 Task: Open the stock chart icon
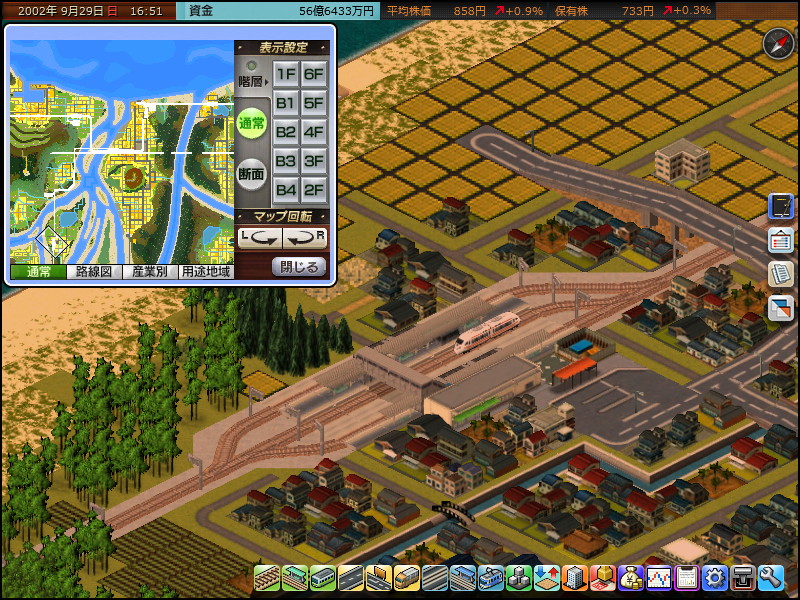point(659,578)
